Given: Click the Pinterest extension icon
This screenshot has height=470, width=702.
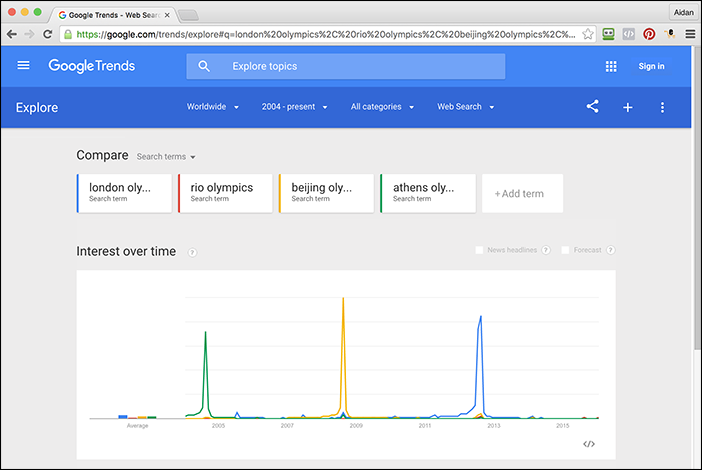Looking at the screenshot, I should [649, 34].
